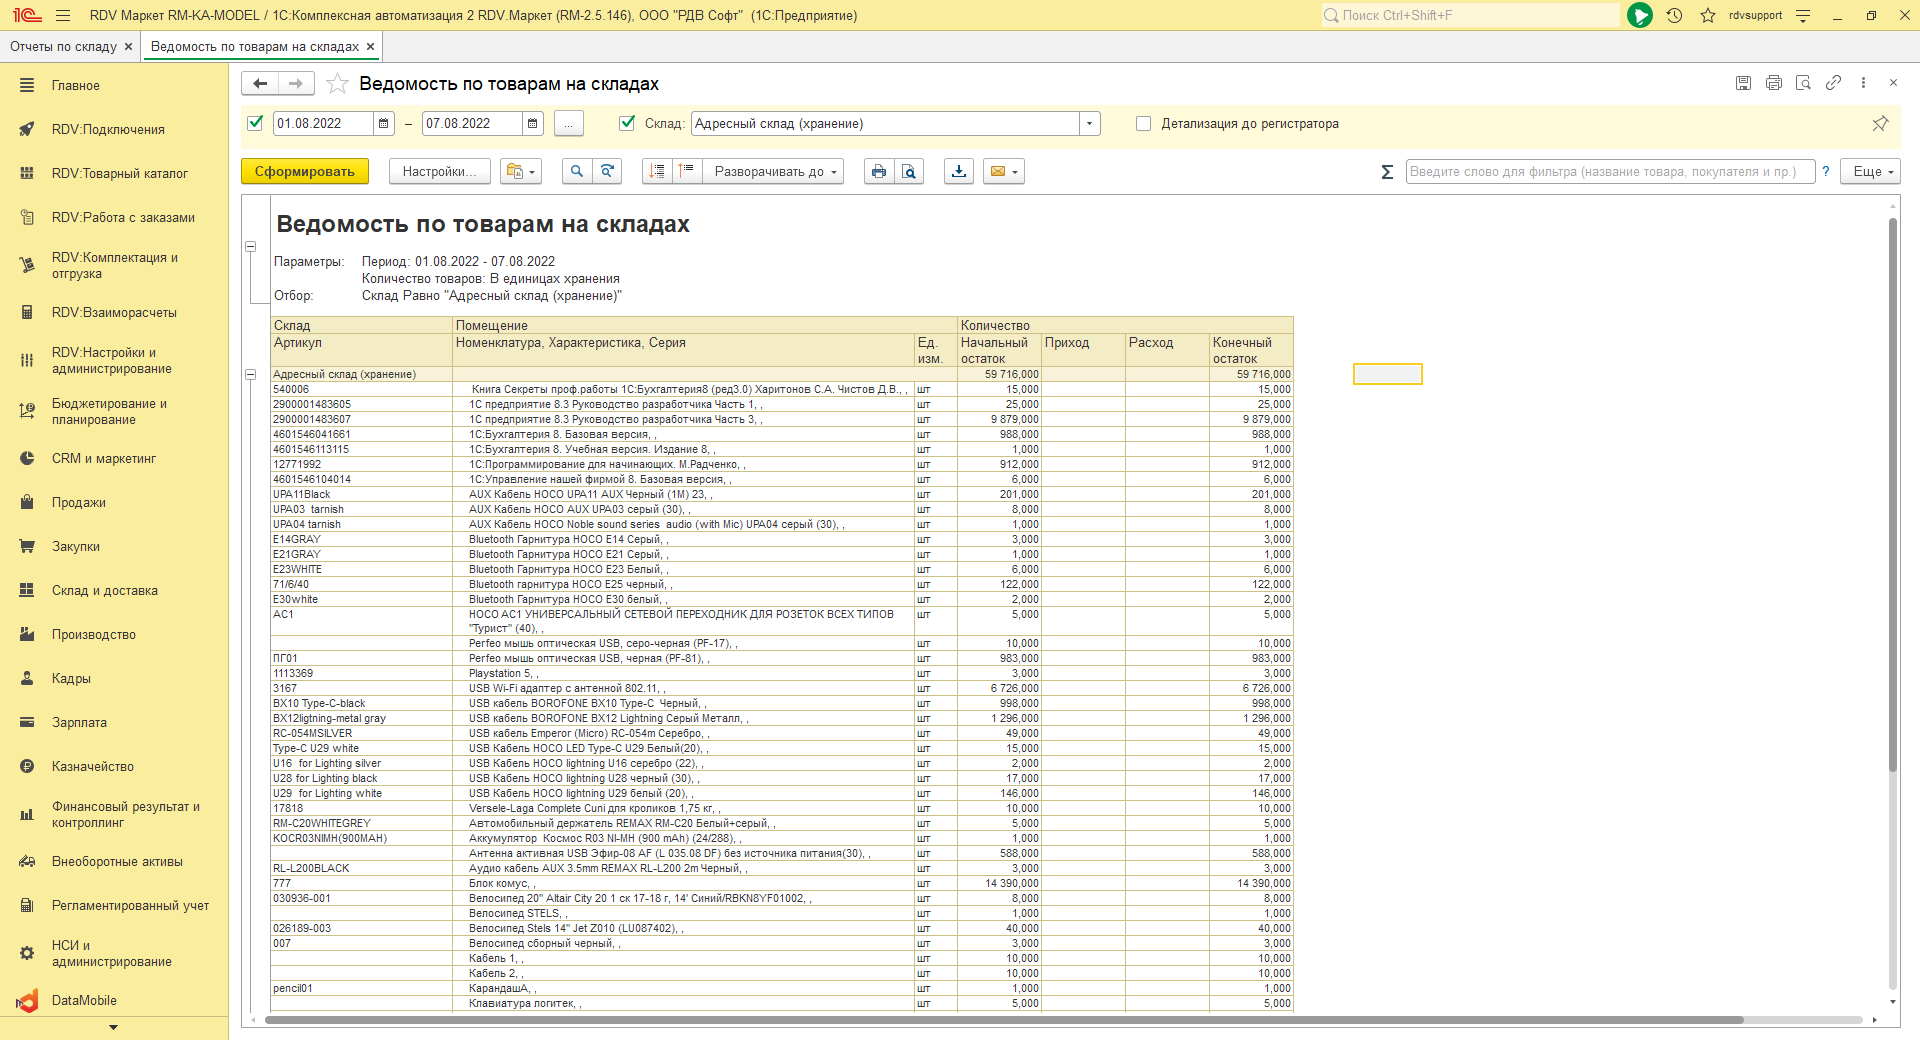This screenshot has width=1920, height=1040.
Task: Click the sigma sum icon
Action: click(1387, 172)
